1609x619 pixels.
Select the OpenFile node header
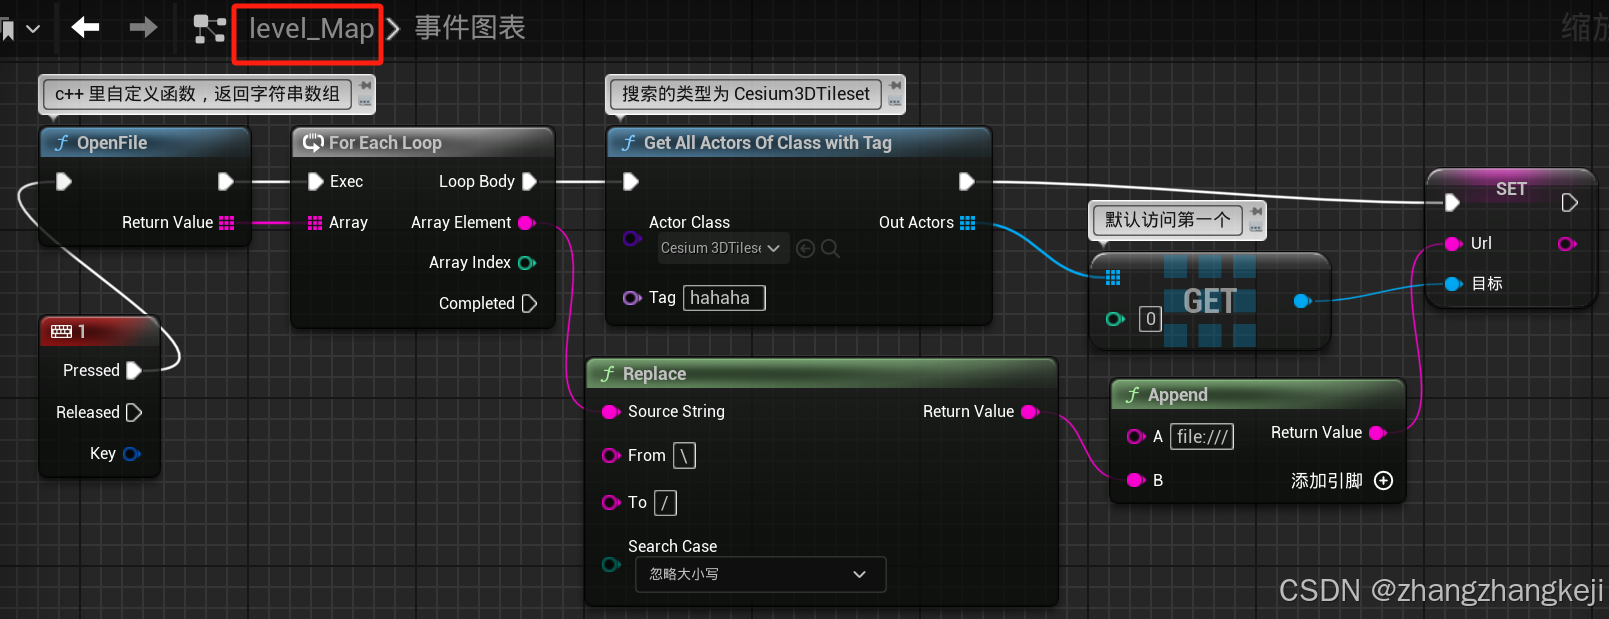click(145, 143)
